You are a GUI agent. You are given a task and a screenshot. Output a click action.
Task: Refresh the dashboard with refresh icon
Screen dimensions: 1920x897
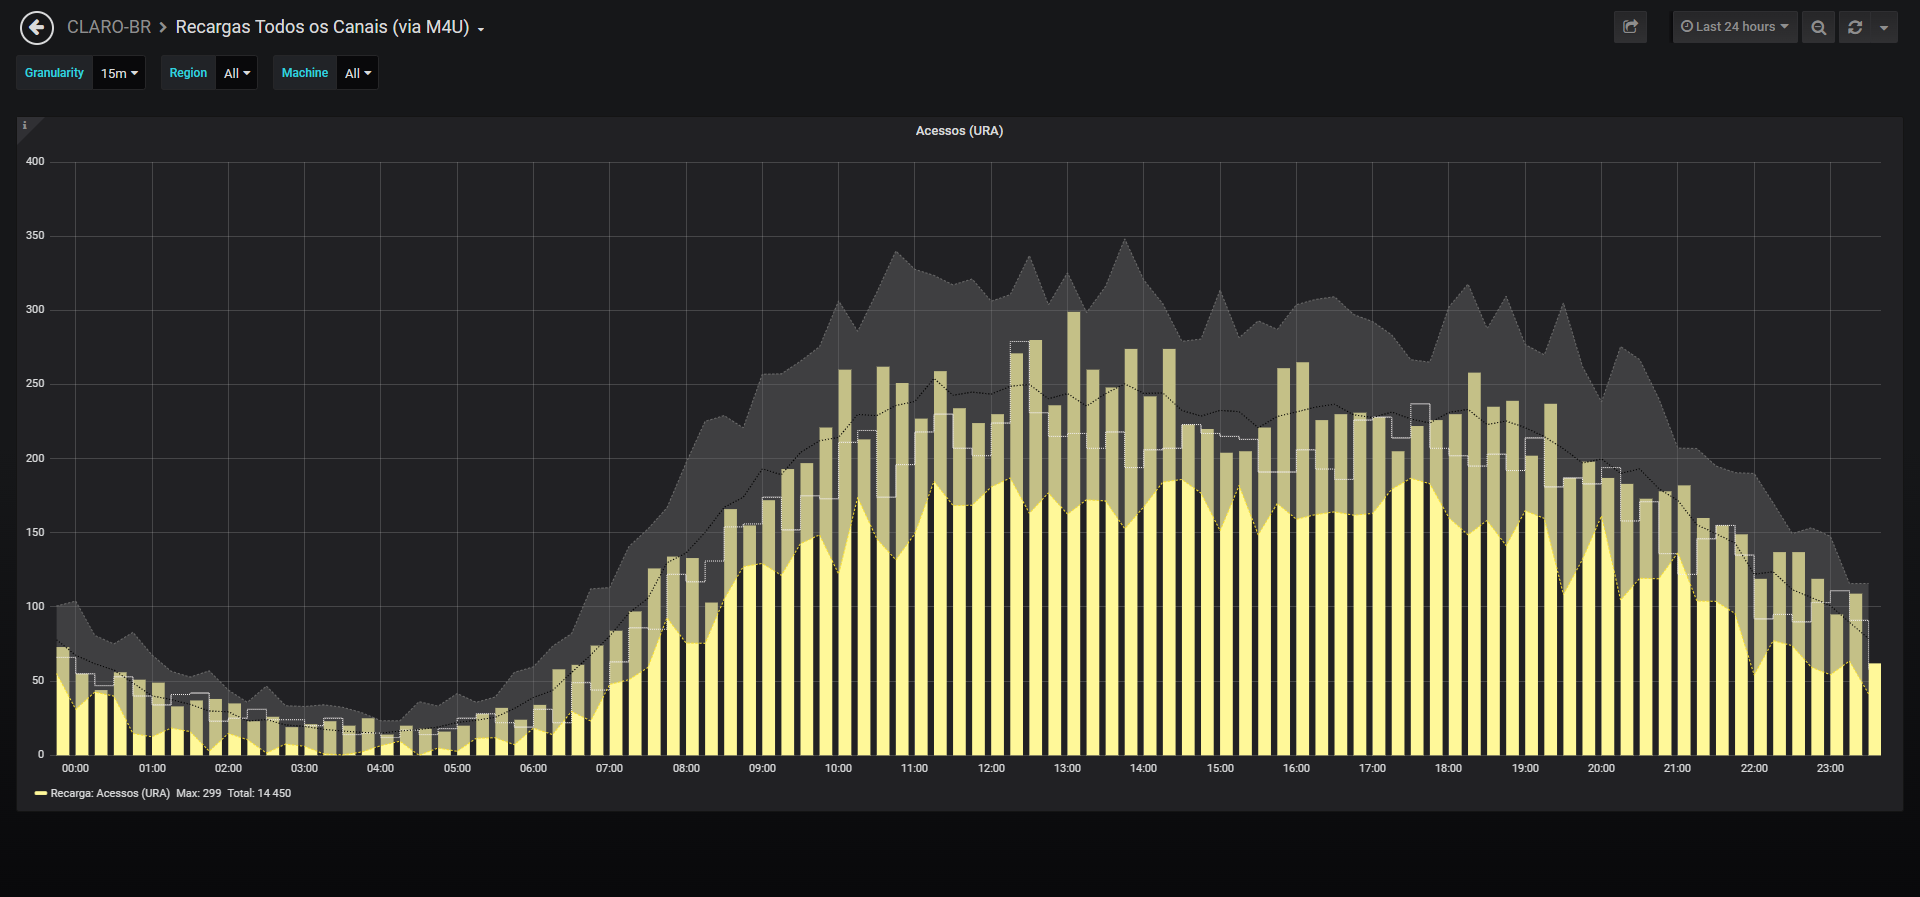tap(1855, 27)
